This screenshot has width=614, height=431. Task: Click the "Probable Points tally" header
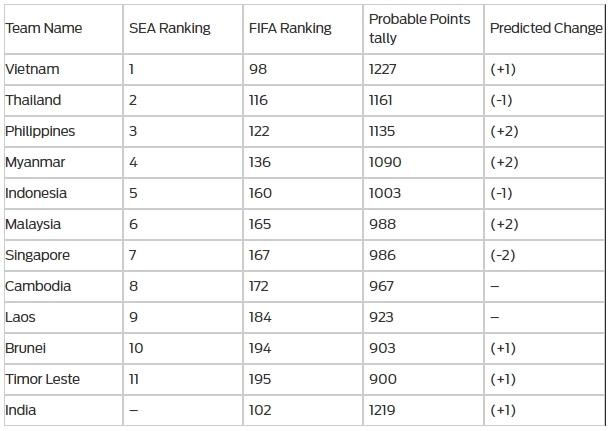point(419,29)
